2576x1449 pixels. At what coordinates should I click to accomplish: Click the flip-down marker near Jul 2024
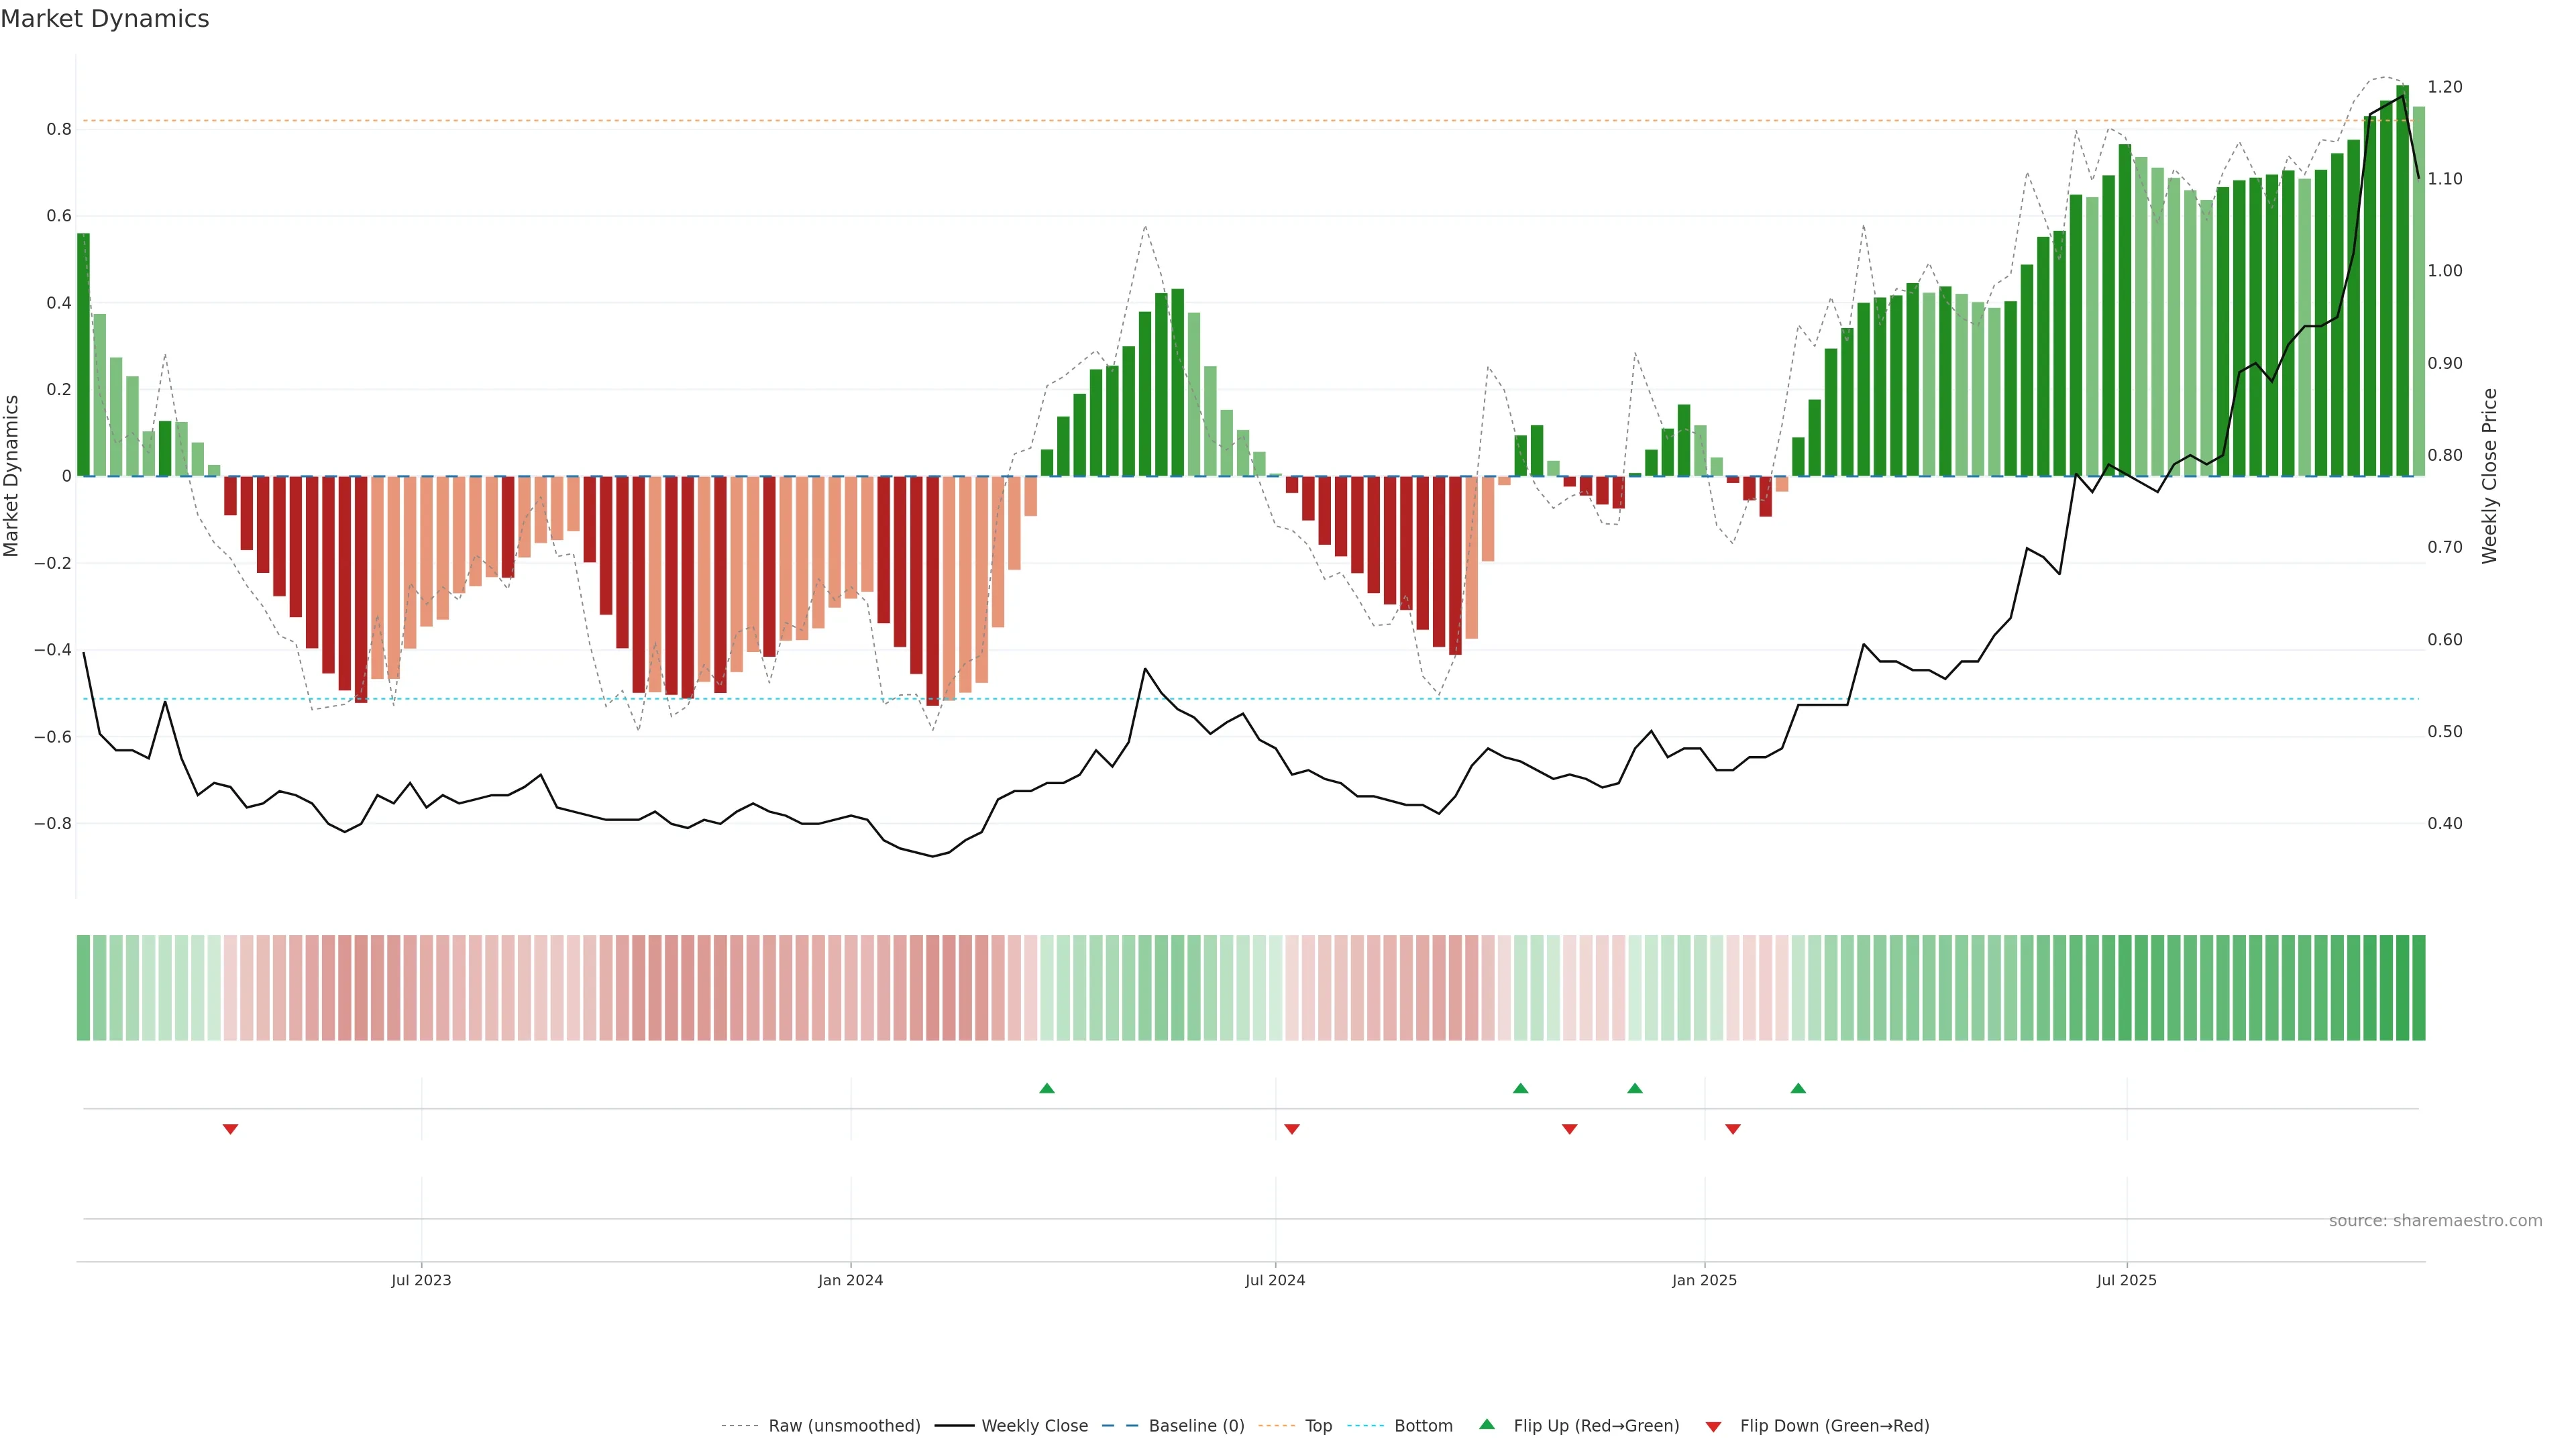tap(1292, 1129)
